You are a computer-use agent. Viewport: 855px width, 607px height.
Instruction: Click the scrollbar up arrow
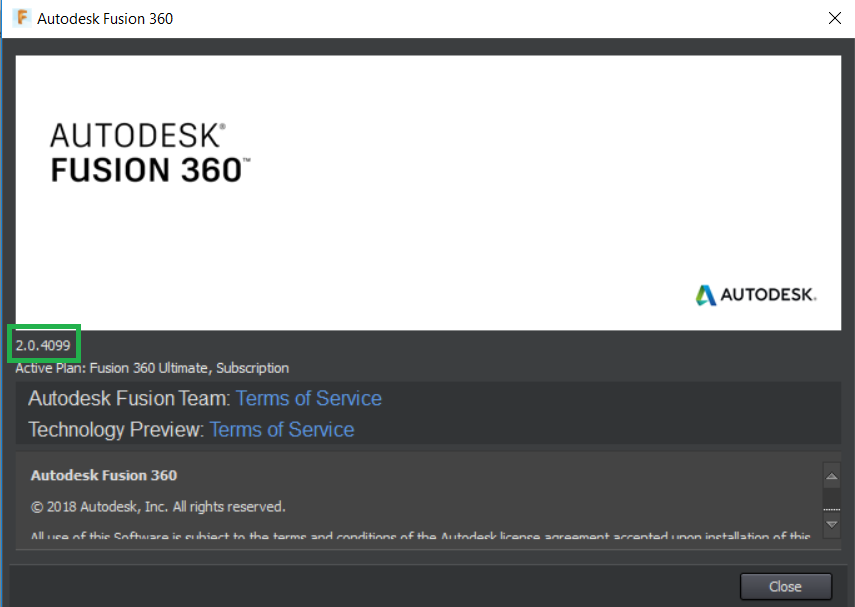click(832, 476)
